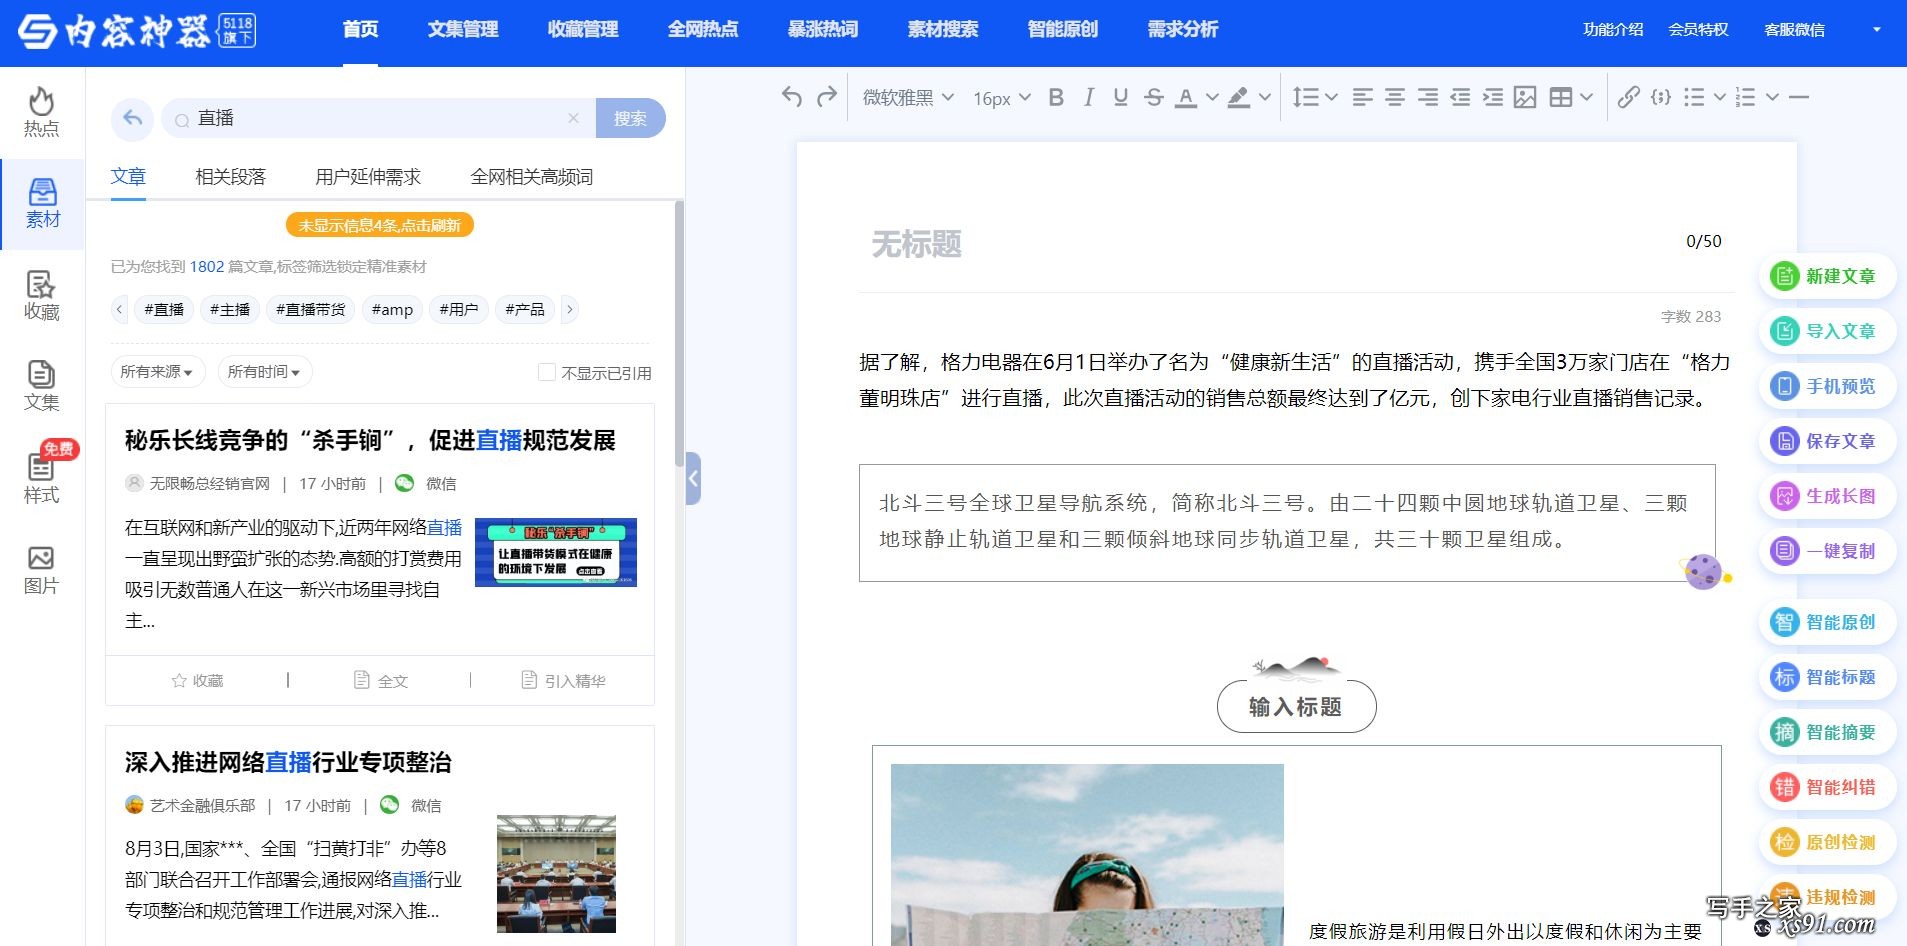Click the 直播 search input field
Image resolution: width=1907 pixels, height=946 pixels.
tap(380, 118)
